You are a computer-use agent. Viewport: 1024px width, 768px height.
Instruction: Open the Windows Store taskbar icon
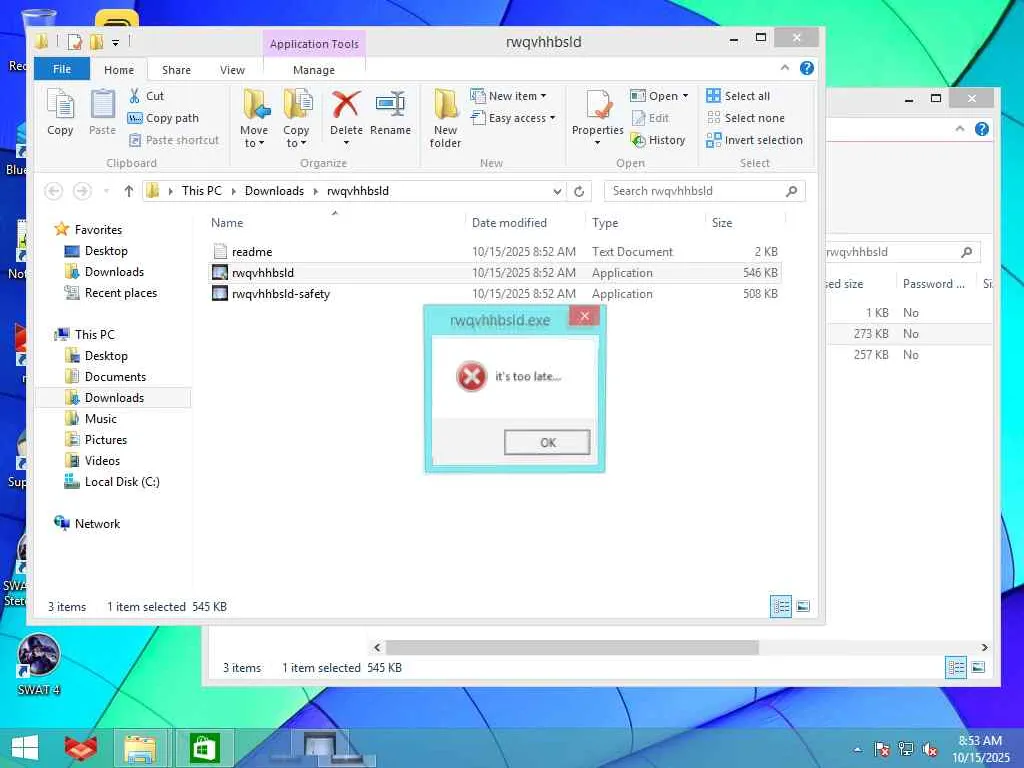(x=204, y=748)
